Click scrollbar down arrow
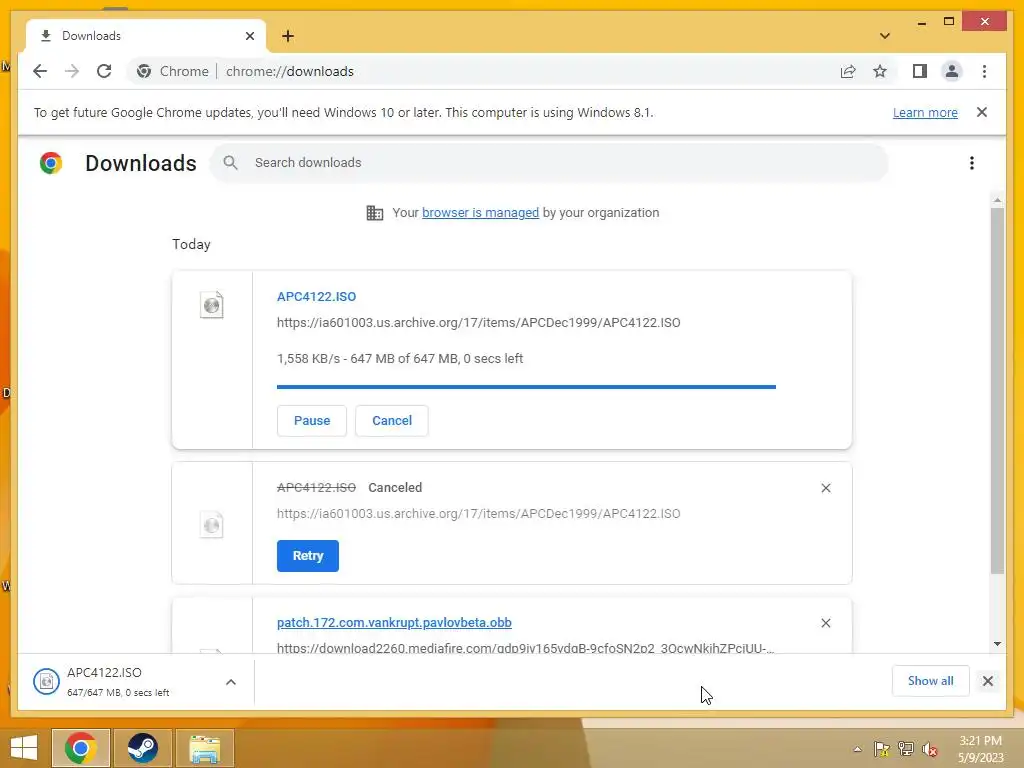This screenshot has height=768, width=1024. (x=997, y=644)
